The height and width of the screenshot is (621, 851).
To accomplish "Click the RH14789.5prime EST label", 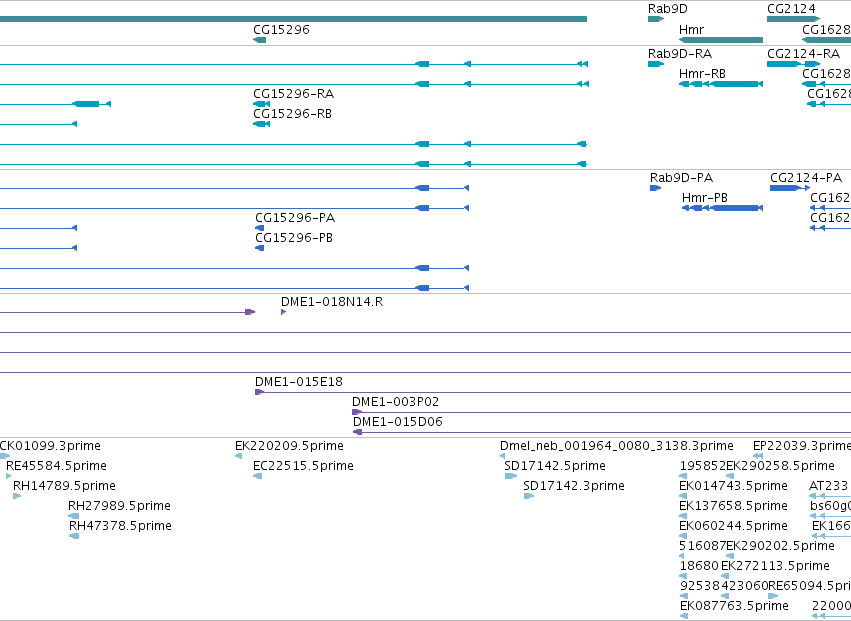I will pos(64,486).
